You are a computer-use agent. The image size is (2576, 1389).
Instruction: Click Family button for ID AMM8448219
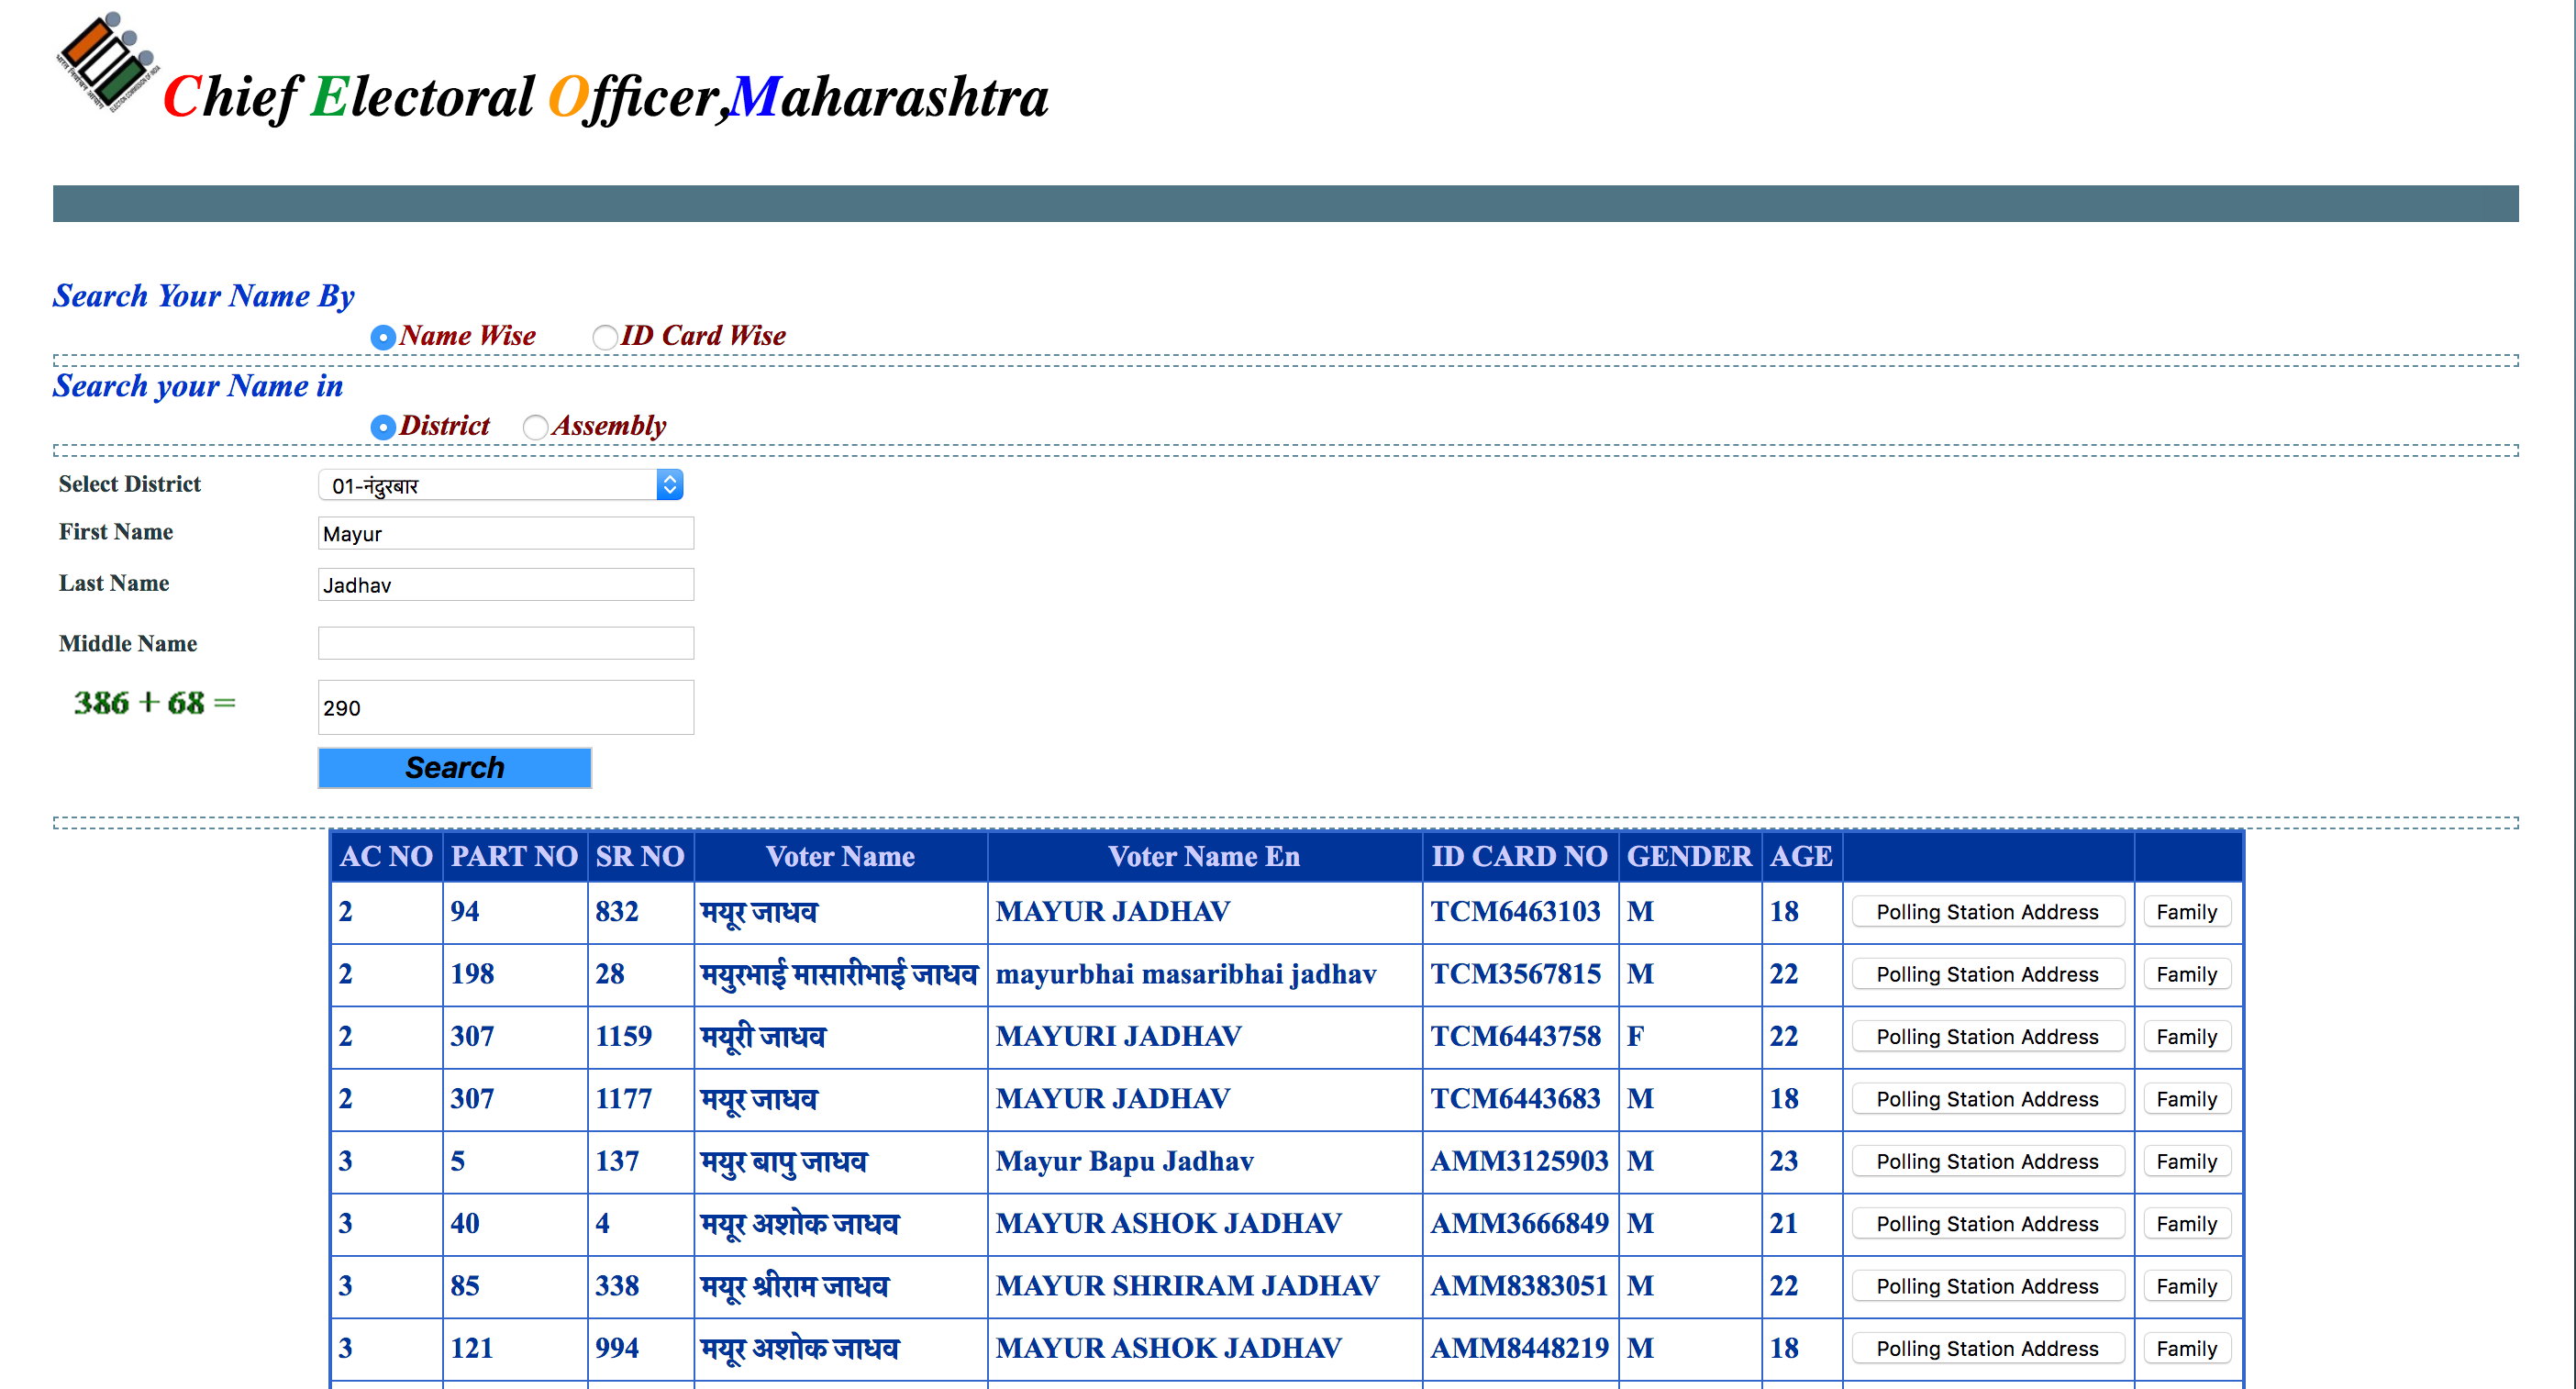point(2186,1349)
